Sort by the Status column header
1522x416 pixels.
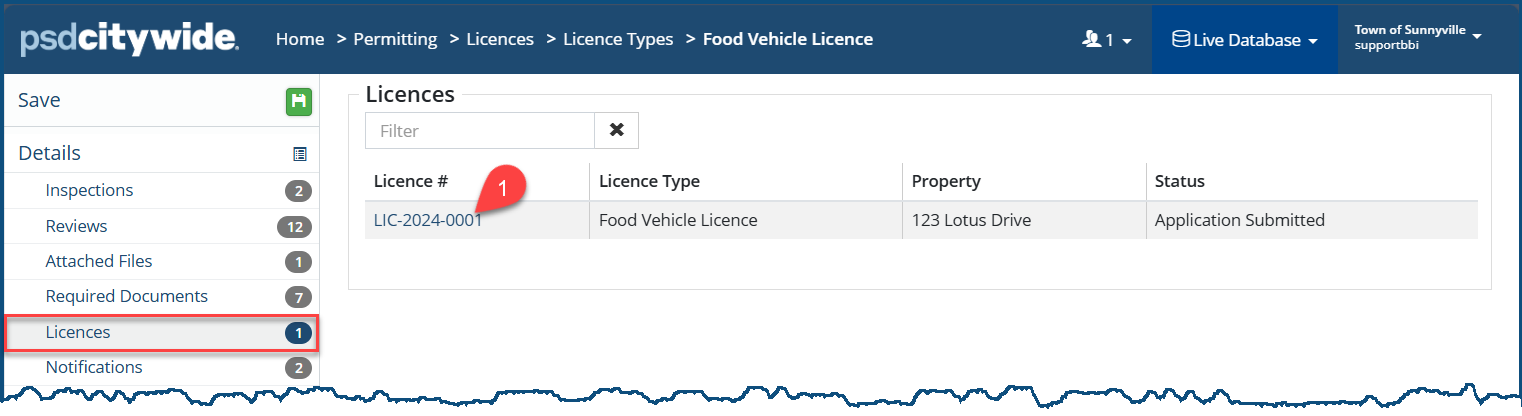click(1180, 181)
